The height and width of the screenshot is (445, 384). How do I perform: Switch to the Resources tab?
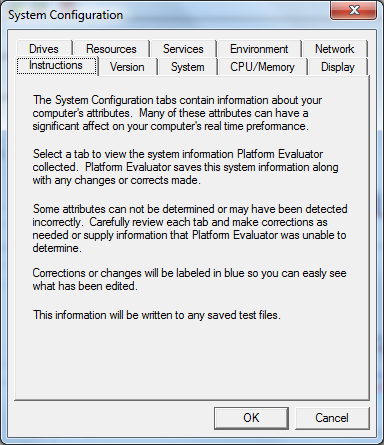[x=111, y=49]
